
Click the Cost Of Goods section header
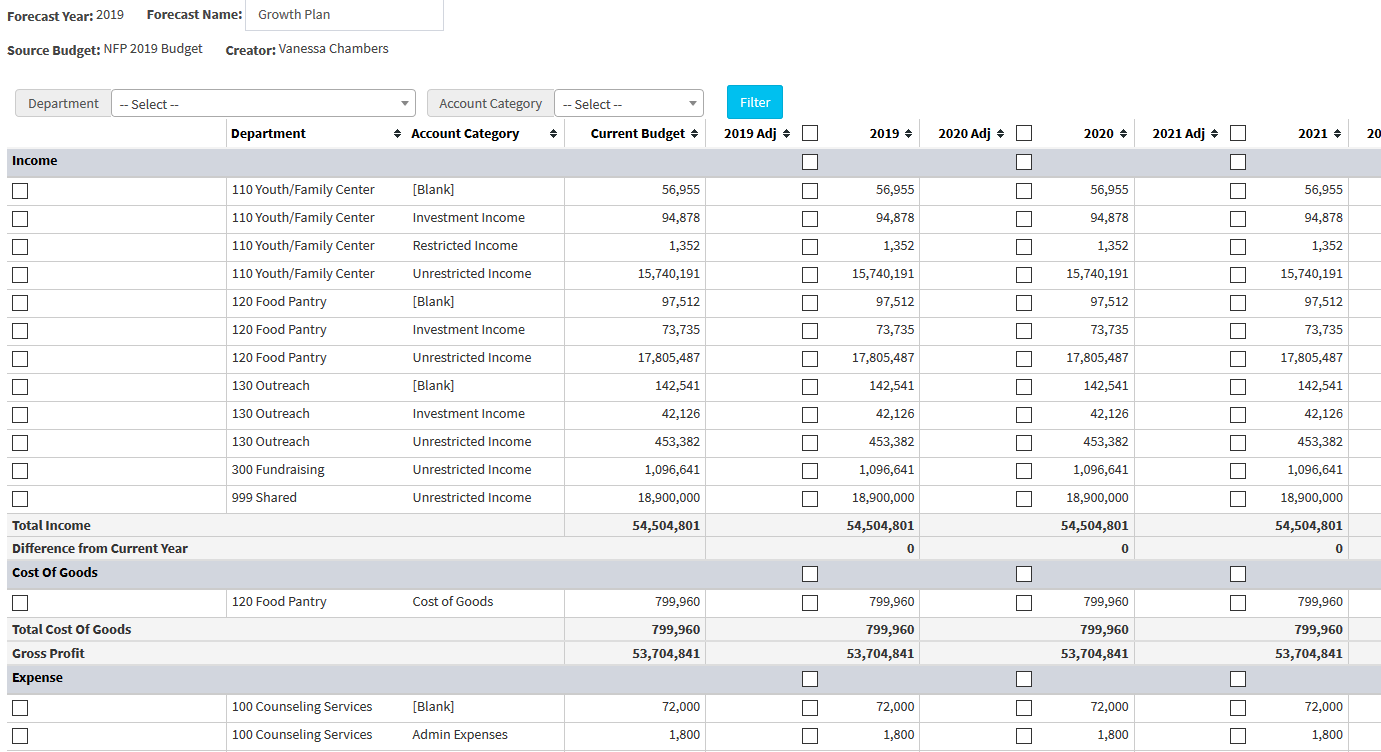click(x=694, y=573)
